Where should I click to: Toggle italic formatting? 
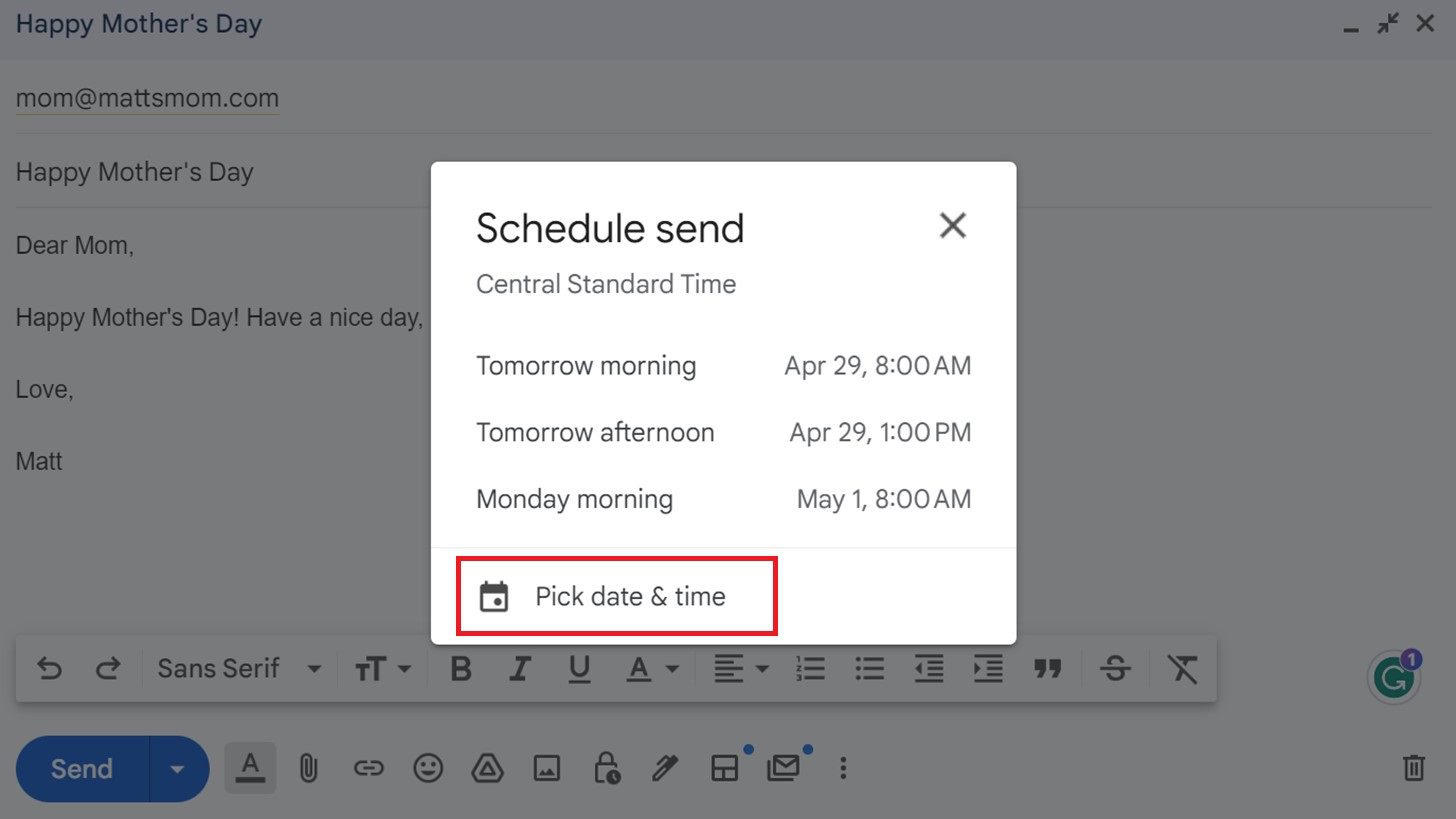click(519, 669)
